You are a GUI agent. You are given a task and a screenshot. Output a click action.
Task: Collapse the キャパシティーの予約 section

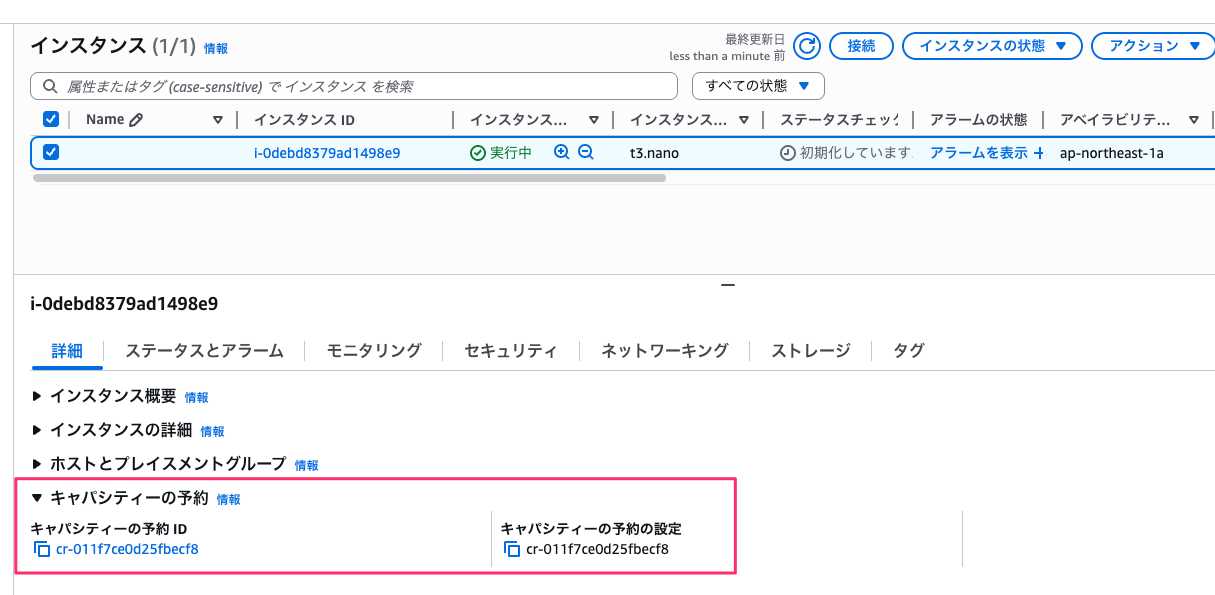click(x=38, y=498)
